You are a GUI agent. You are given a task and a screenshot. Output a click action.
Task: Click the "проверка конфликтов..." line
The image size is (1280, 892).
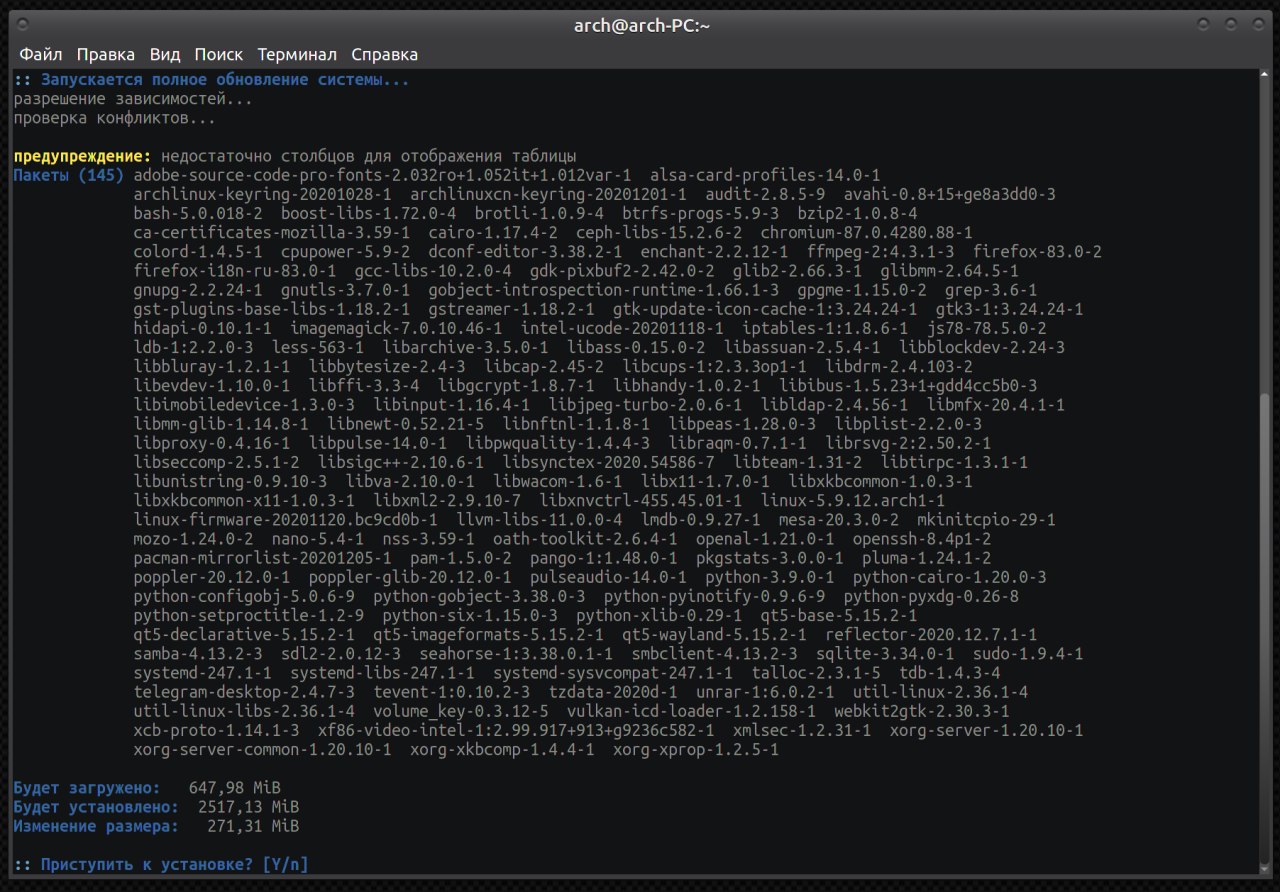[x=115, y=119]
